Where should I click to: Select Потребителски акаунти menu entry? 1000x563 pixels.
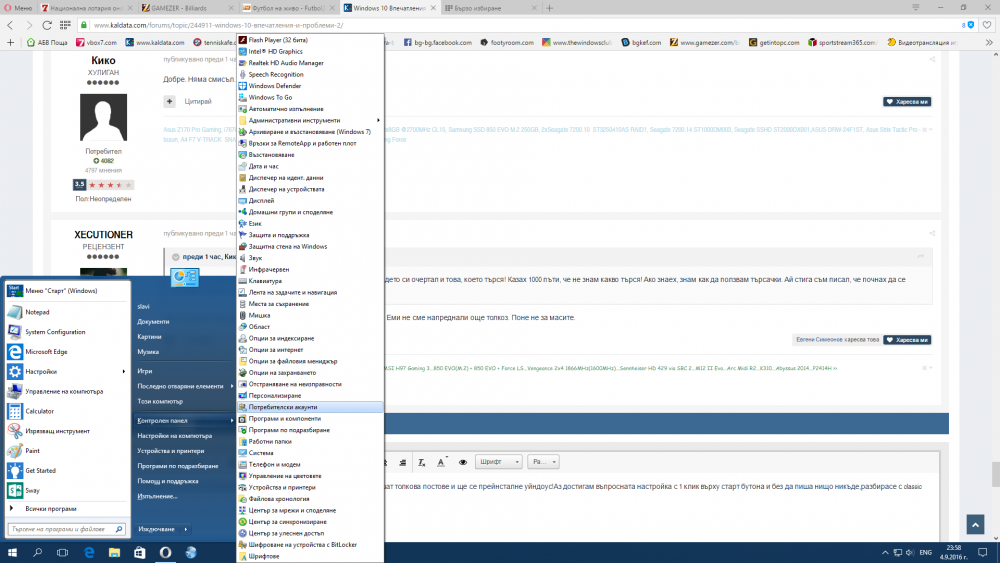point(310,407)
